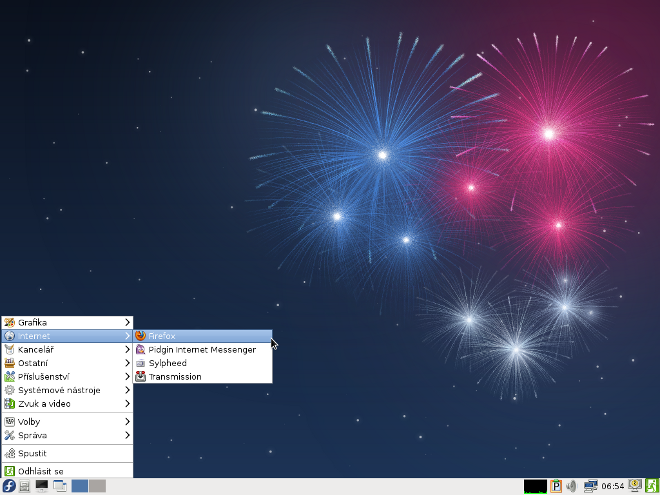Expand the Kancelář submenu arrow
Screen dimensions: 660x495
click(x=127, y=350)
